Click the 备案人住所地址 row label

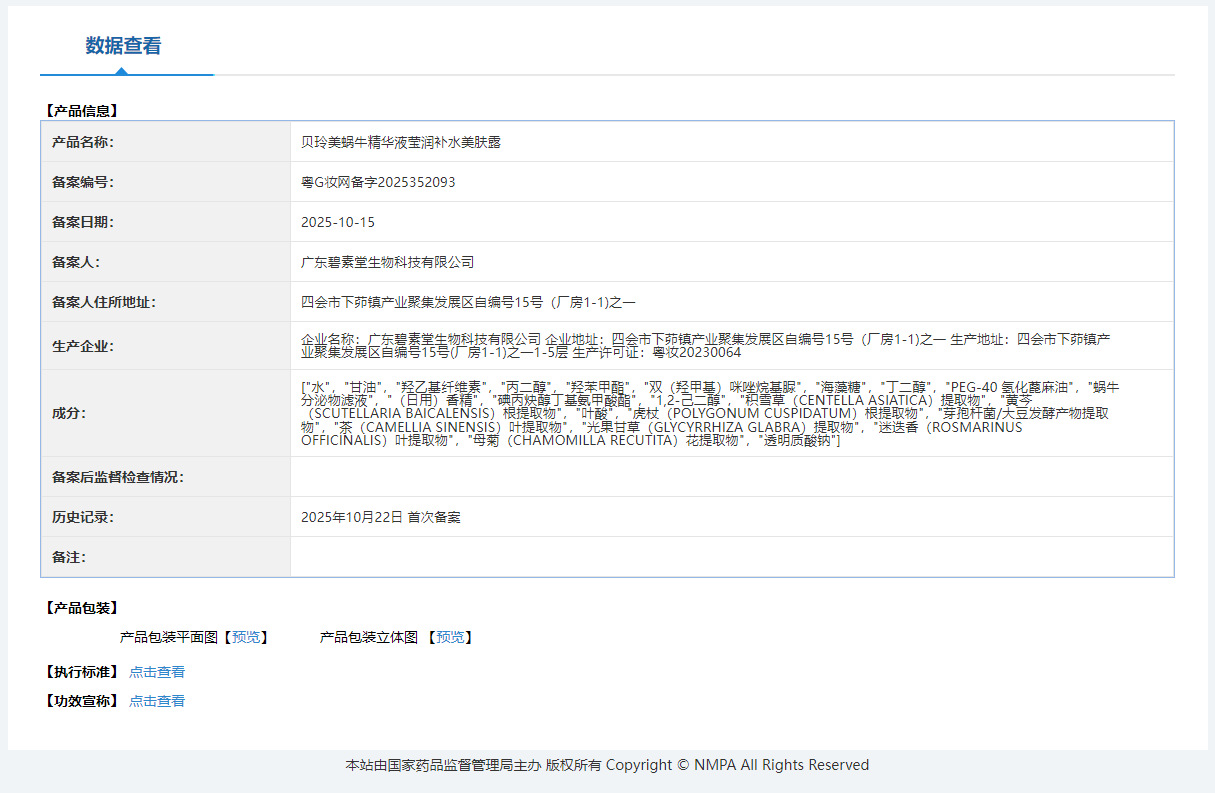pos(104,302)
